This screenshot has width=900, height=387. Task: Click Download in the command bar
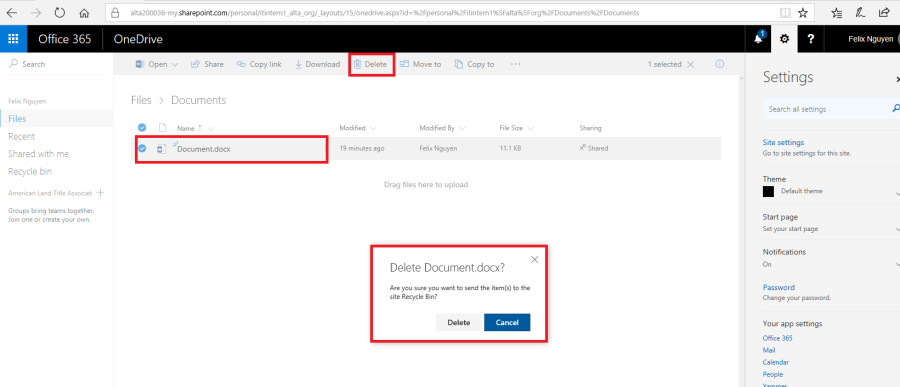(x=317, y=64)
